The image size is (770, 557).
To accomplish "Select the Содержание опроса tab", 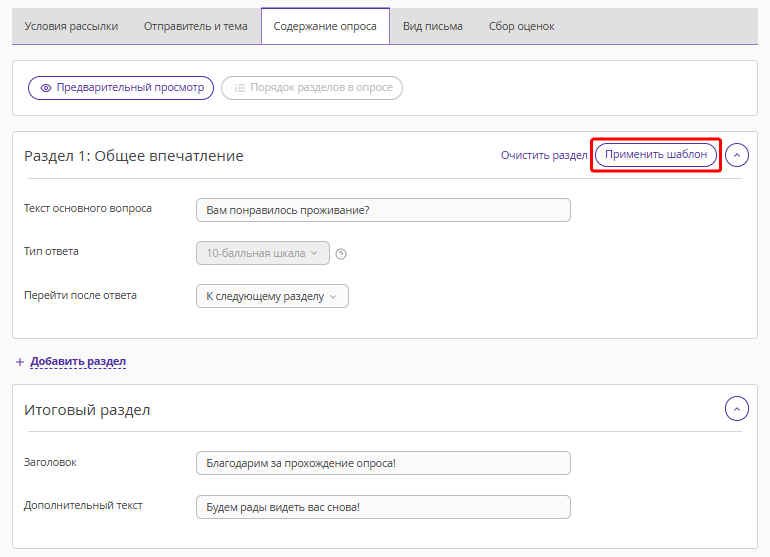I will point(325,26).
